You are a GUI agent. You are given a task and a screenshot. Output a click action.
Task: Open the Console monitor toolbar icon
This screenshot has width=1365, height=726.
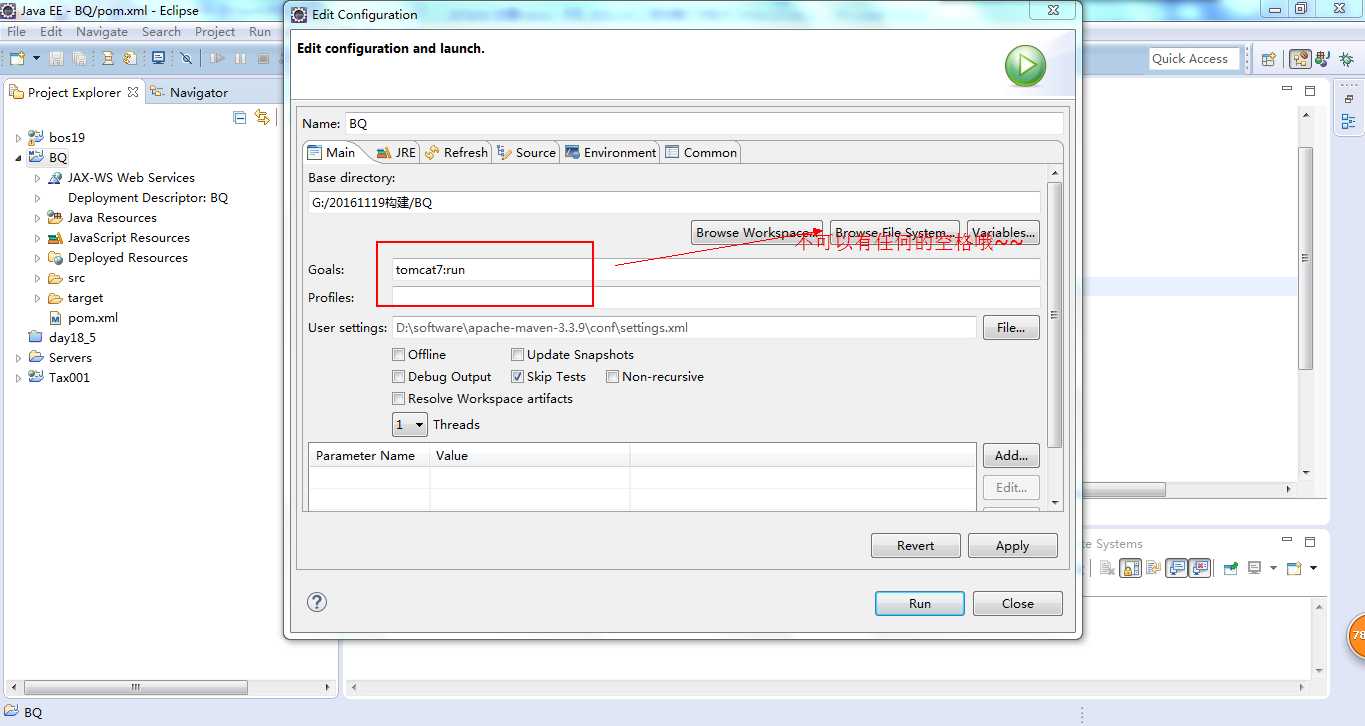pyautogui.click(x=158, y=59)
